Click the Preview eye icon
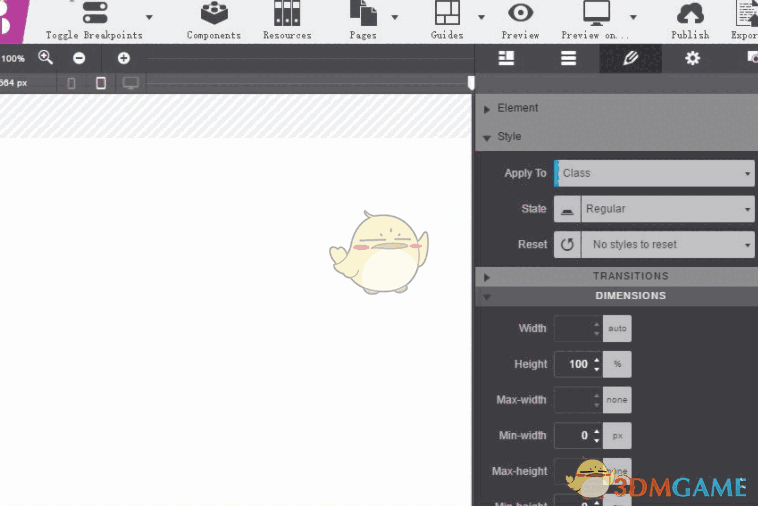758x506 pixels. tap(520, 13)
